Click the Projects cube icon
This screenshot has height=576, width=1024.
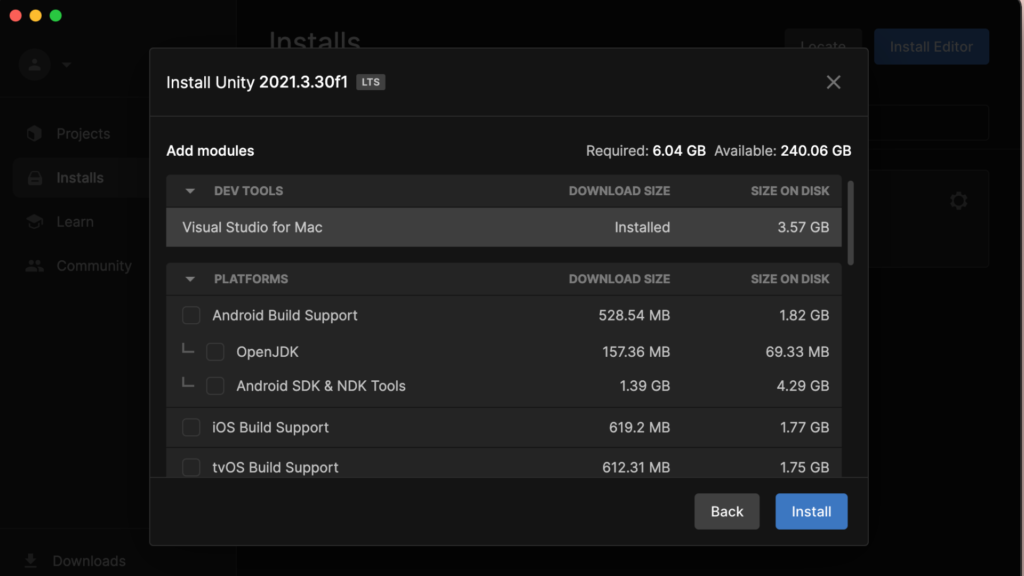coord(35,133)
